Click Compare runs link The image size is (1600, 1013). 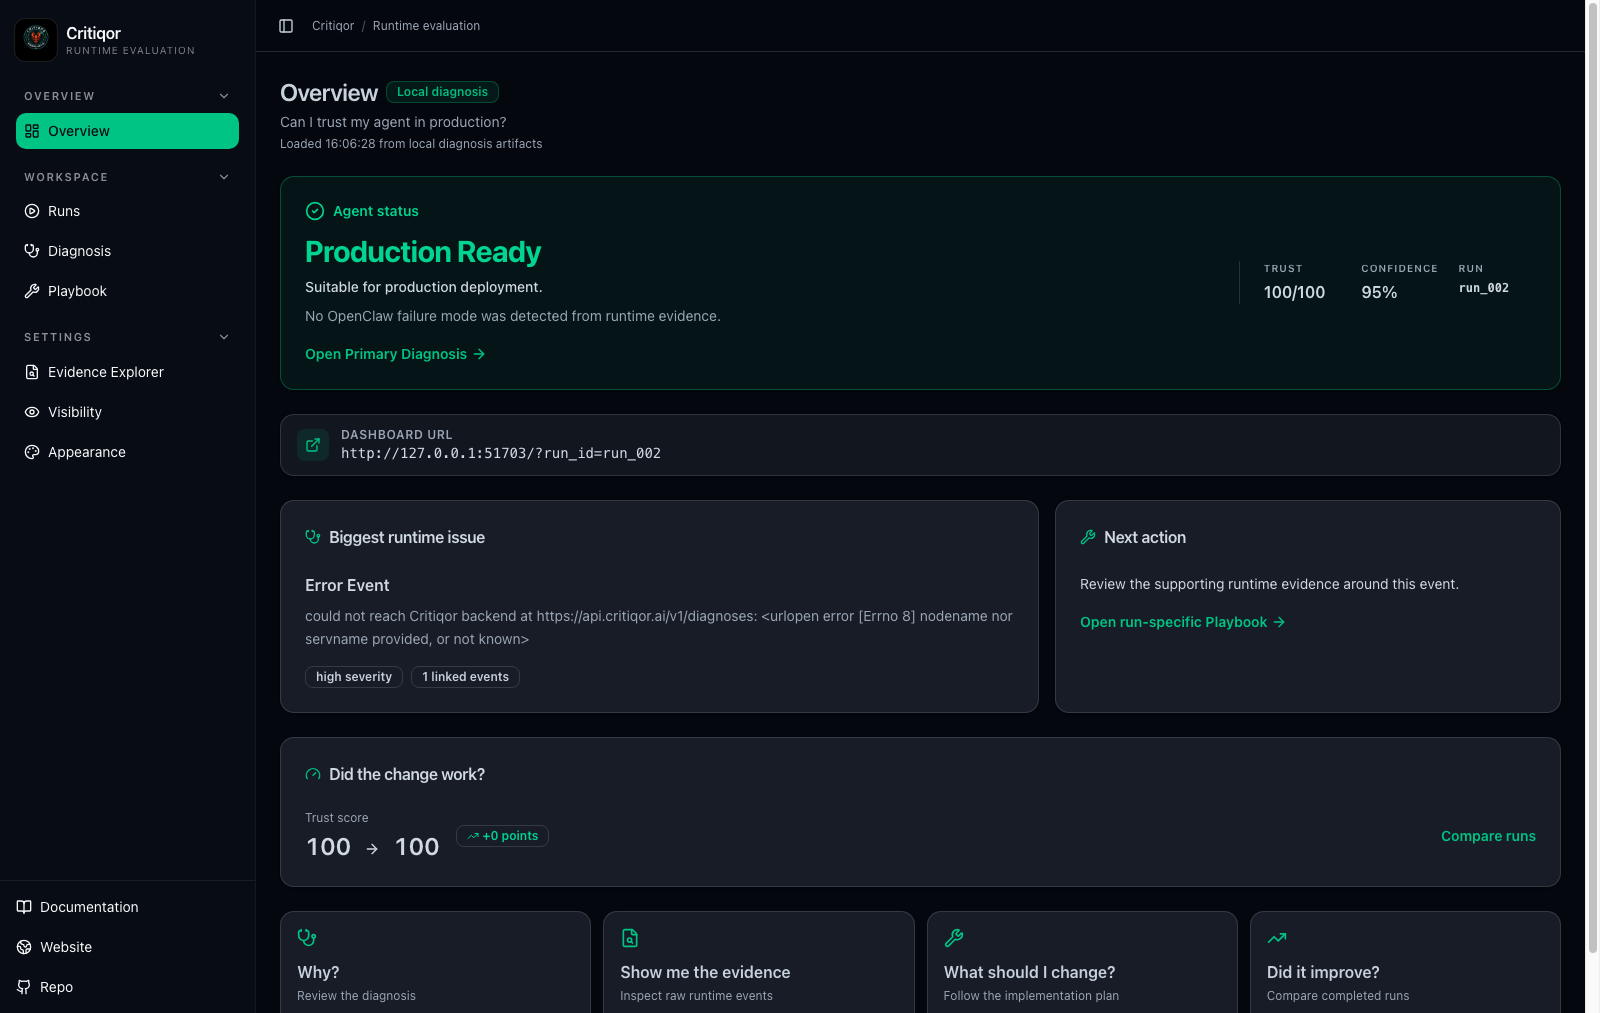click(1488, 836)
